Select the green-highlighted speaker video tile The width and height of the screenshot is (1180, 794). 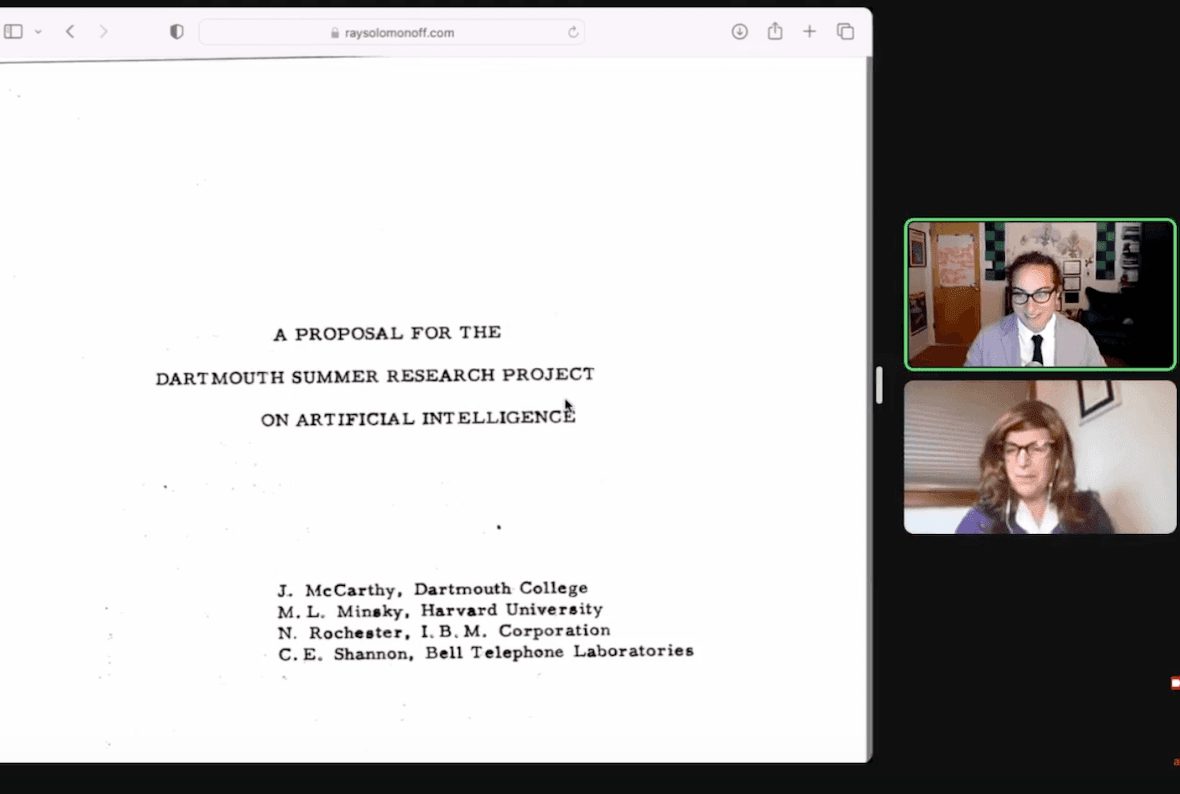[x=1040, y=294]
